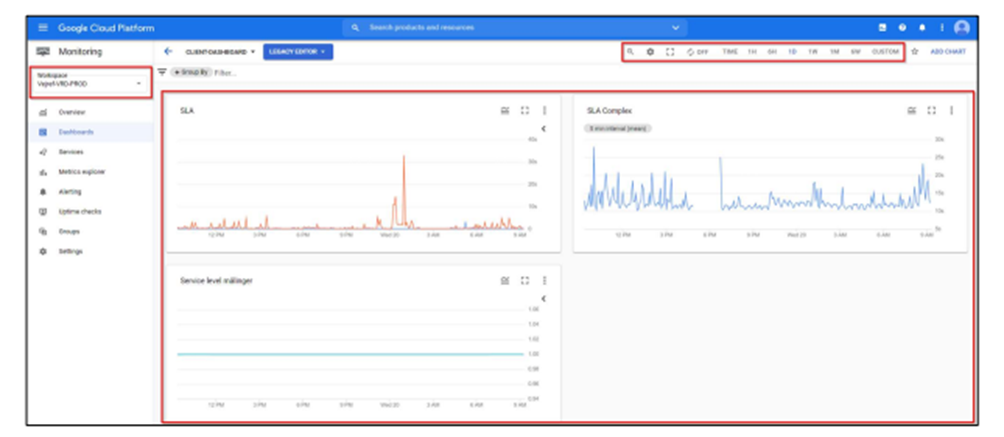Toggle the legend view on Service level chart
Viewport: 1004px width, 437px height.
click(x=505, y=281)
